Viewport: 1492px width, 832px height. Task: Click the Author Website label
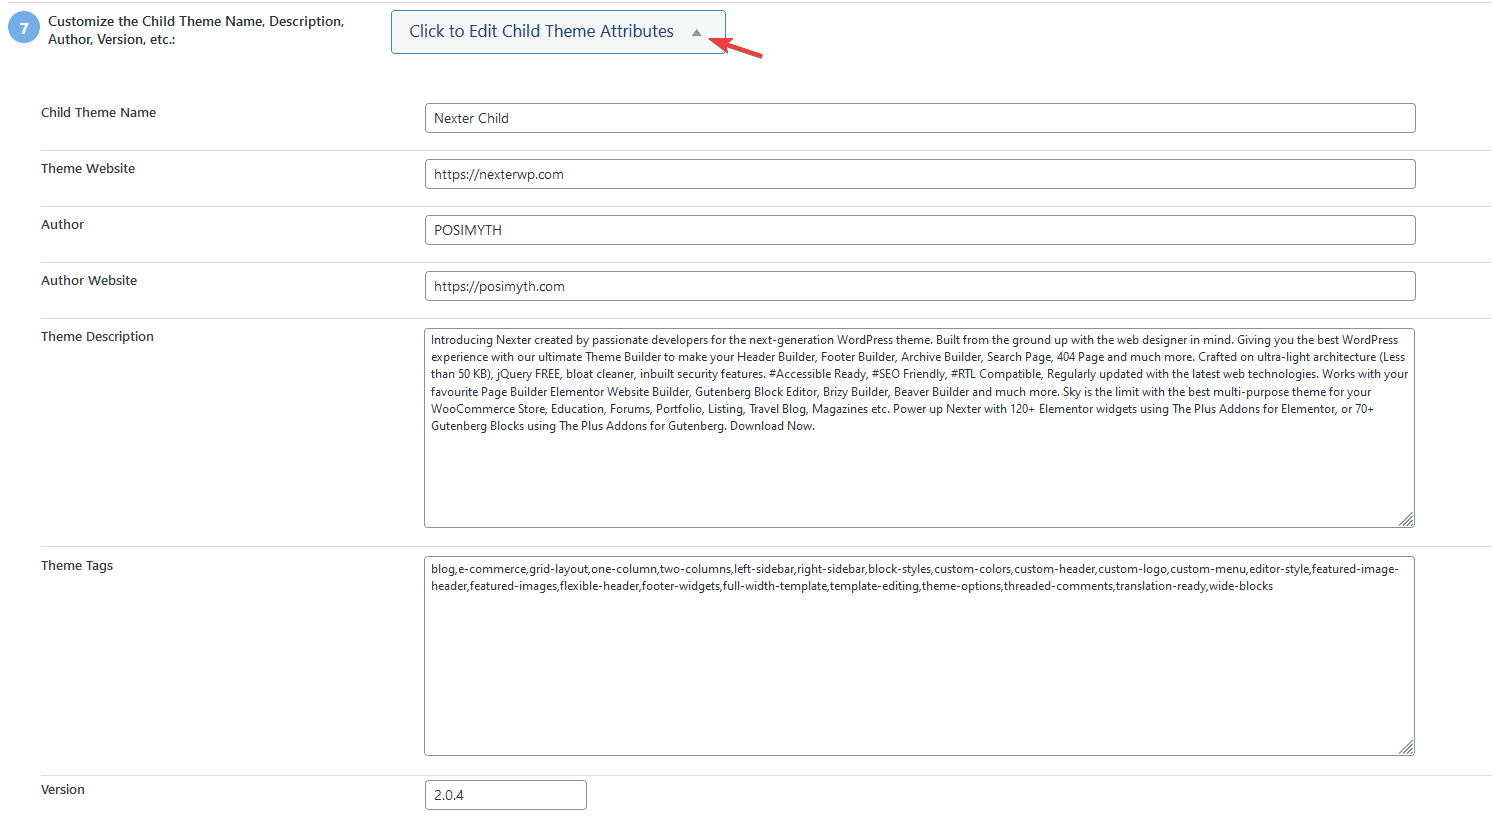coord(89,281)
